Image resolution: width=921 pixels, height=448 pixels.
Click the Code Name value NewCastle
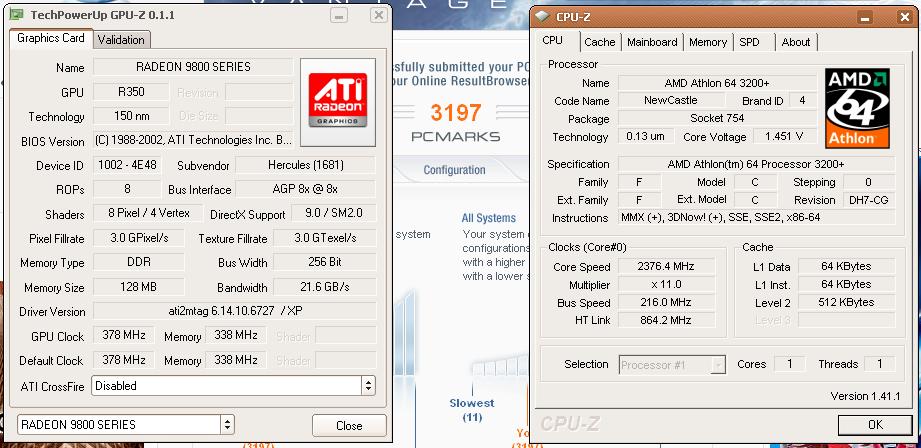click(671, 100)
